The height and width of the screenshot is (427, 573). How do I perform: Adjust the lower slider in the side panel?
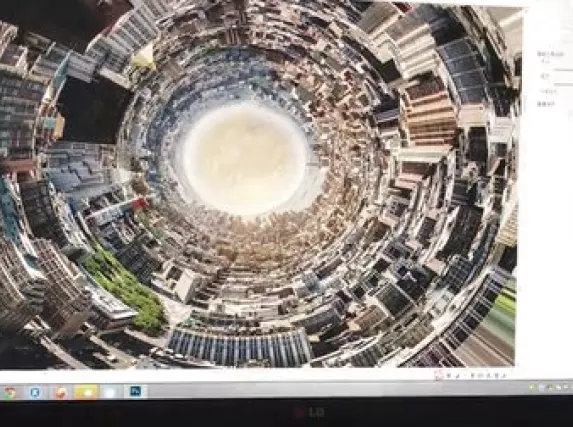pos(563,84)
